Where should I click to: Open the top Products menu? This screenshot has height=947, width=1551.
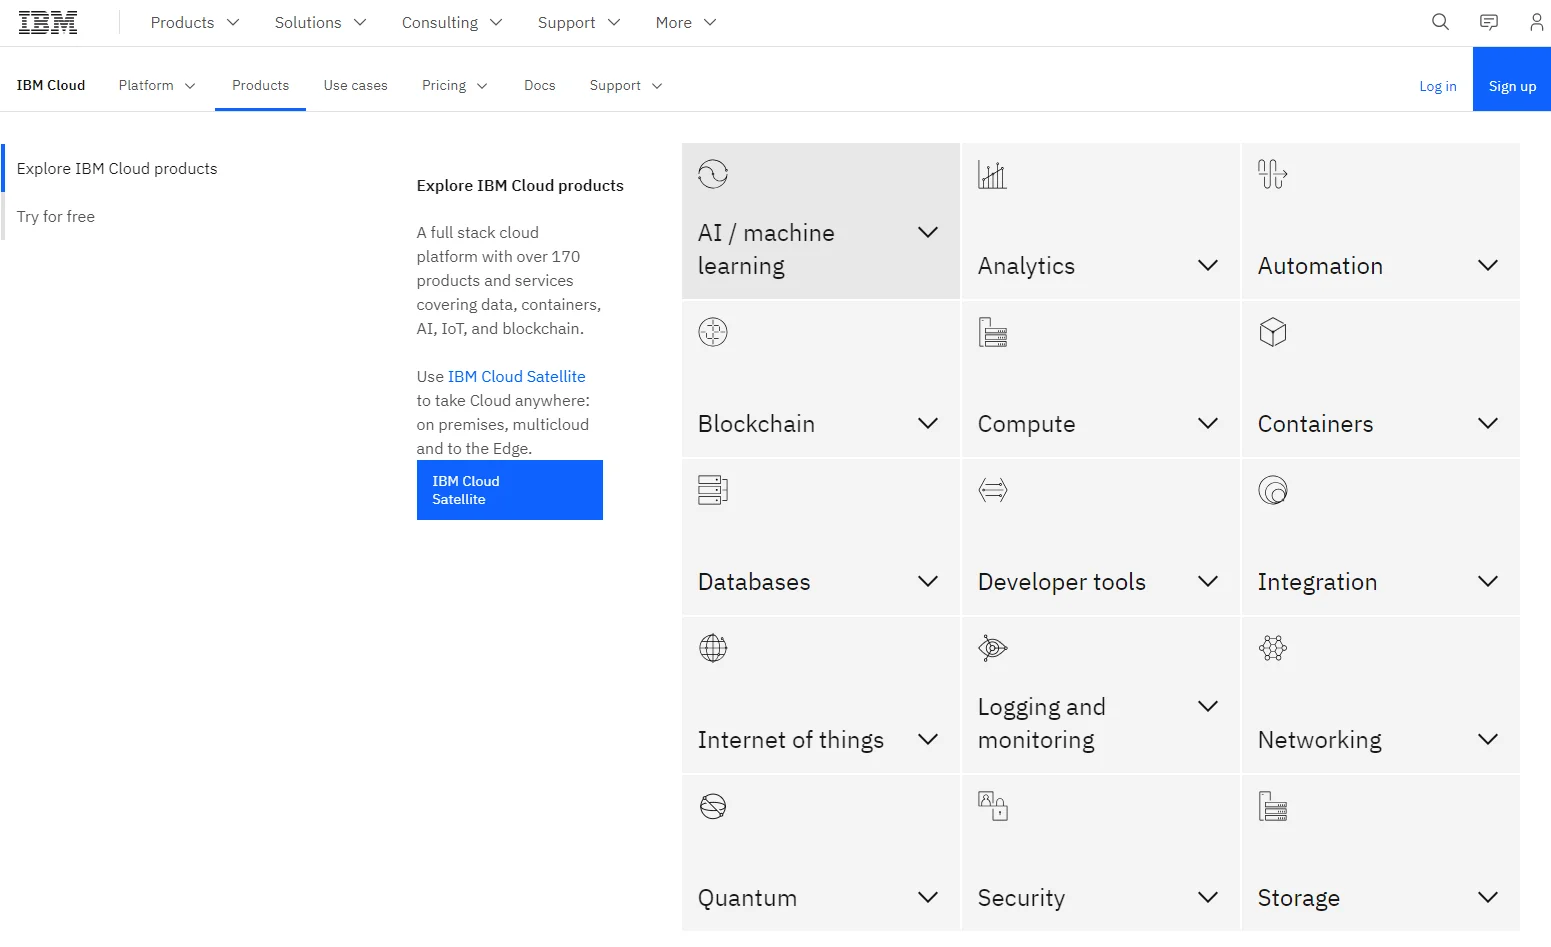tap(195, 22)
